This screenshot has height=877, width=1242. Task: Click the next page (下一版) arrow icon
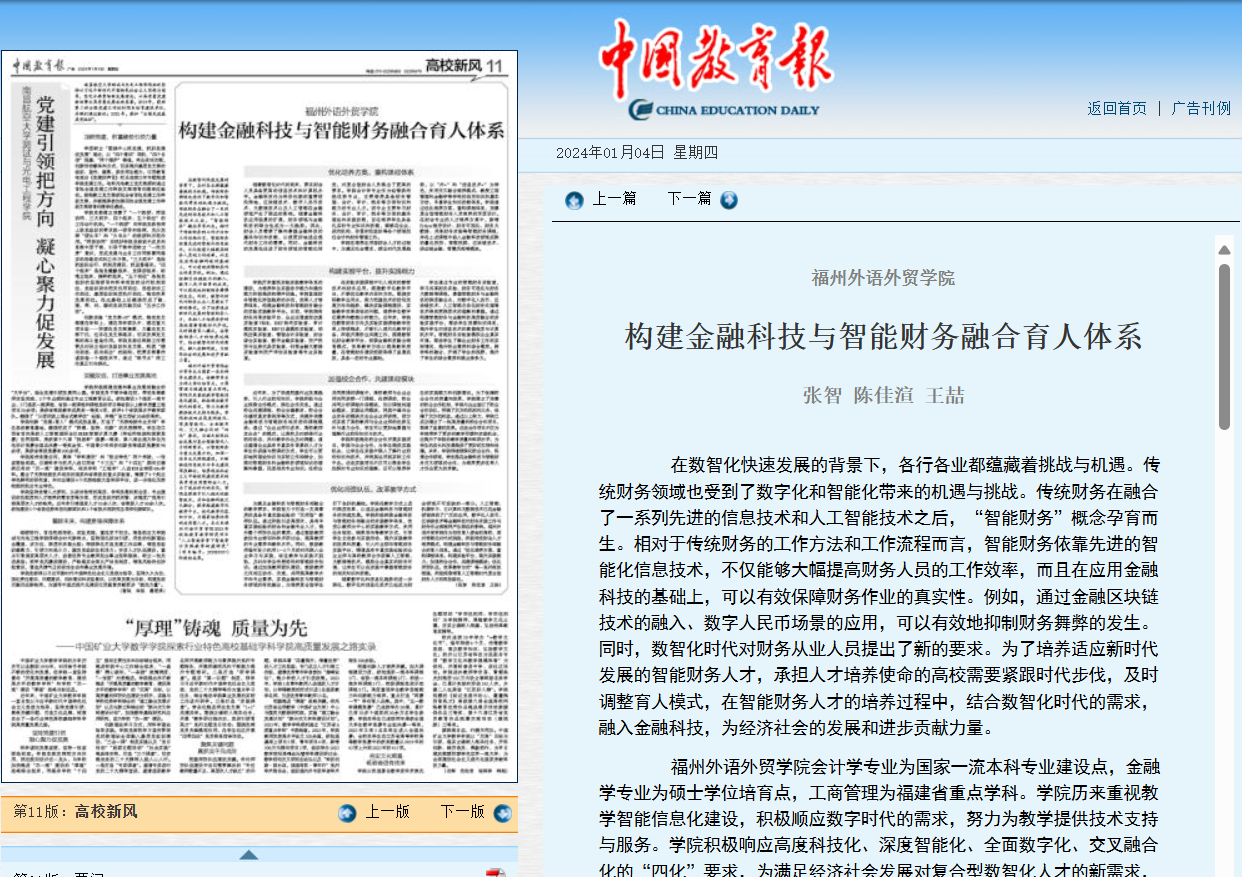(502, 813)
